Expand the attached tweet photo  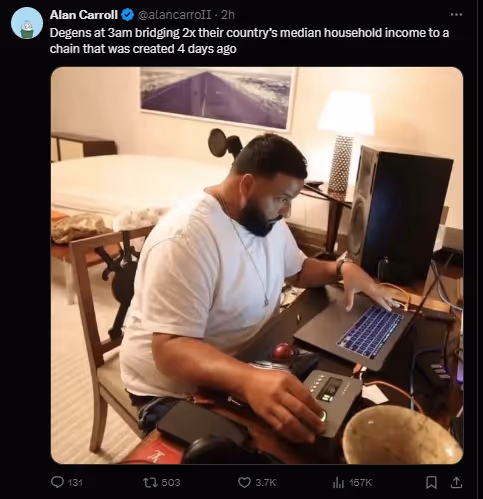click(257, 265)
